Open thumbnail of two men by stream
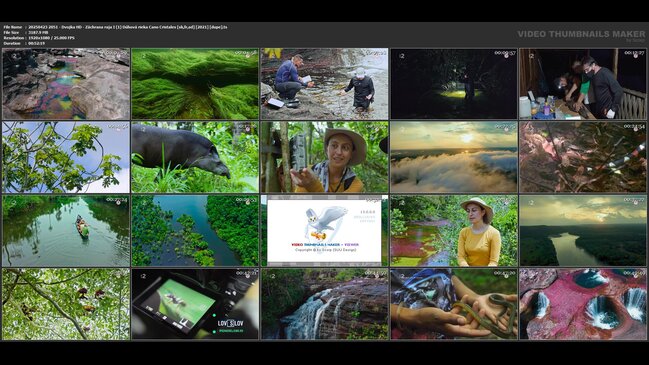The height and width of the screenshot is (365, 649). click(324, 84)
